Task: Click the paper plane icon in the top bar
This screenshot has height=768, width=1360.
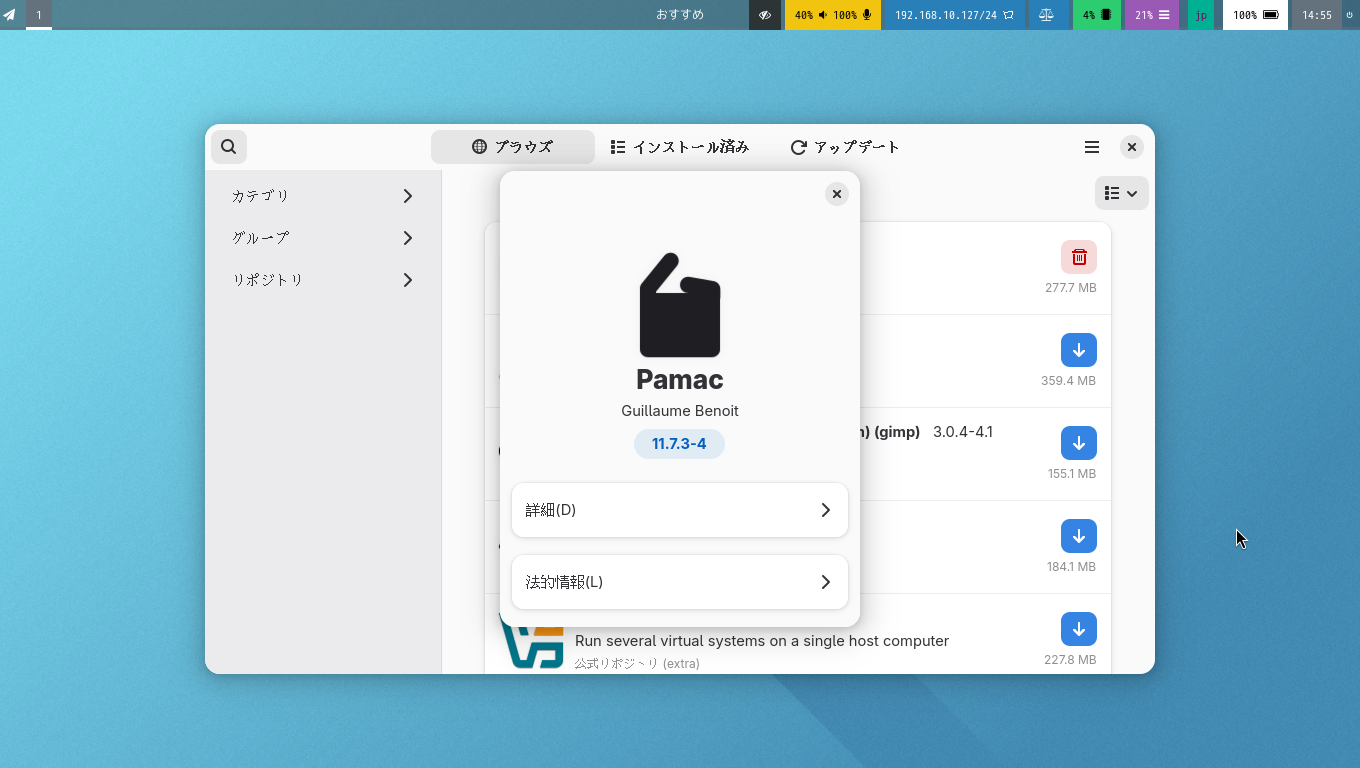Action: point(10,15)
